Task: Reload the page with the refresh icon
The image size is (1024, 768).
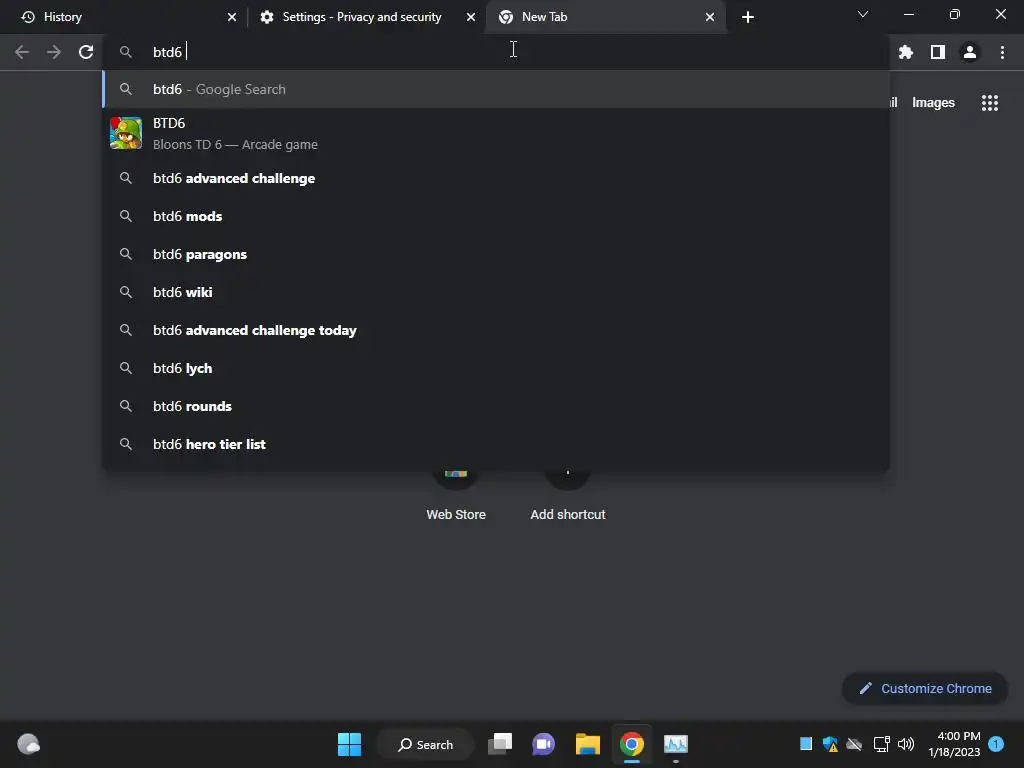Action: coord(86,52)
